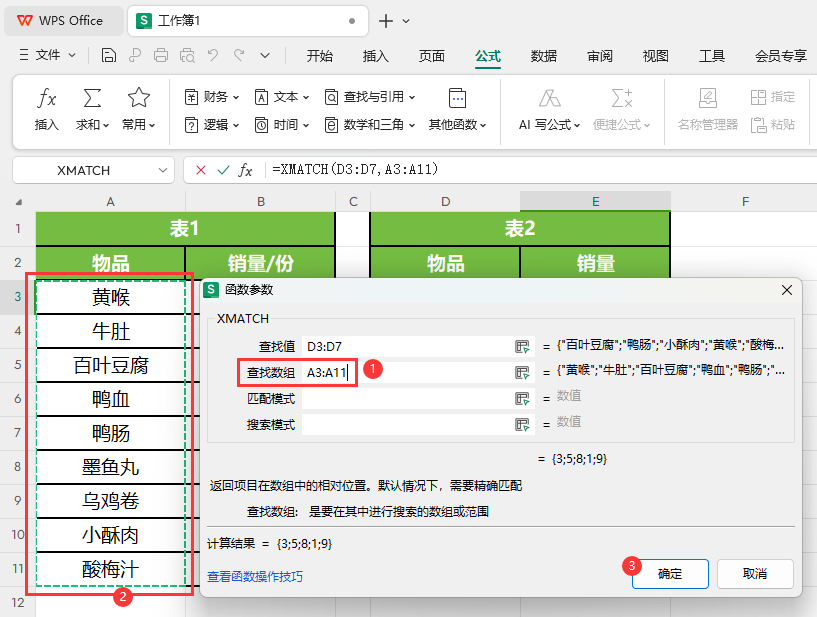The height and width of the screenshot is (617, 817).
Task: Open Print Preview icon
Action: coord(187,55)
